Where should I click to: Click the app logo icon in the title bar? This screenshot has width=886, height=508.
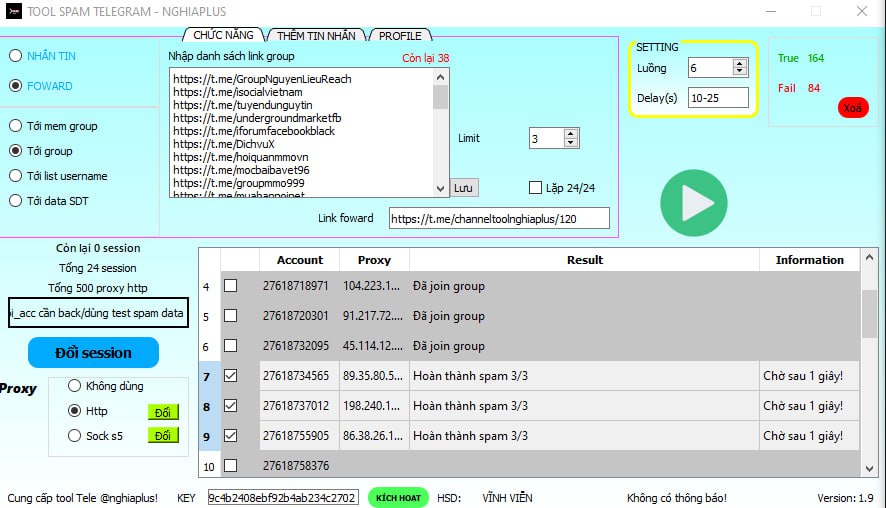point(14,11)
